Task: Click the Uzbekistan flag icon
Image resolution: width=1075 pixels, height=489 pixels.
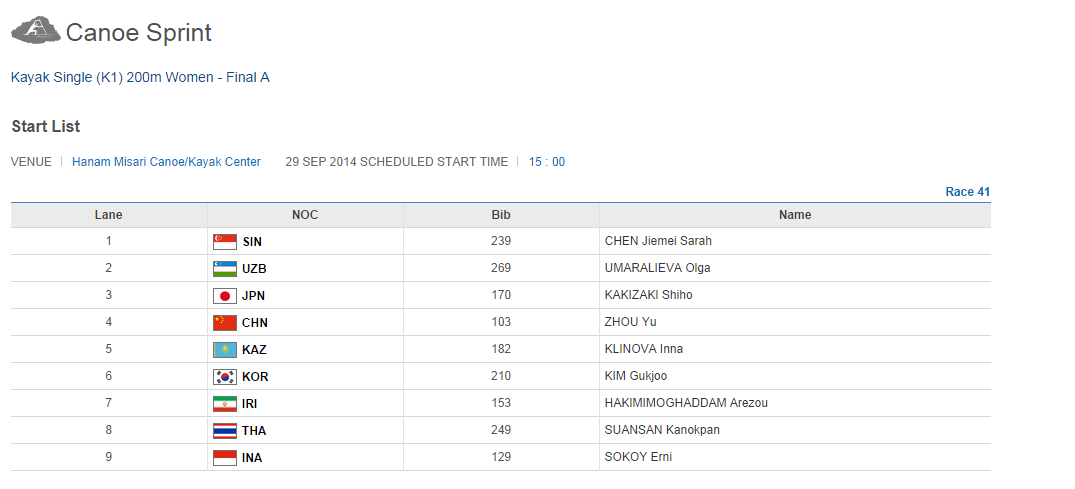Action: click(224, 269)
